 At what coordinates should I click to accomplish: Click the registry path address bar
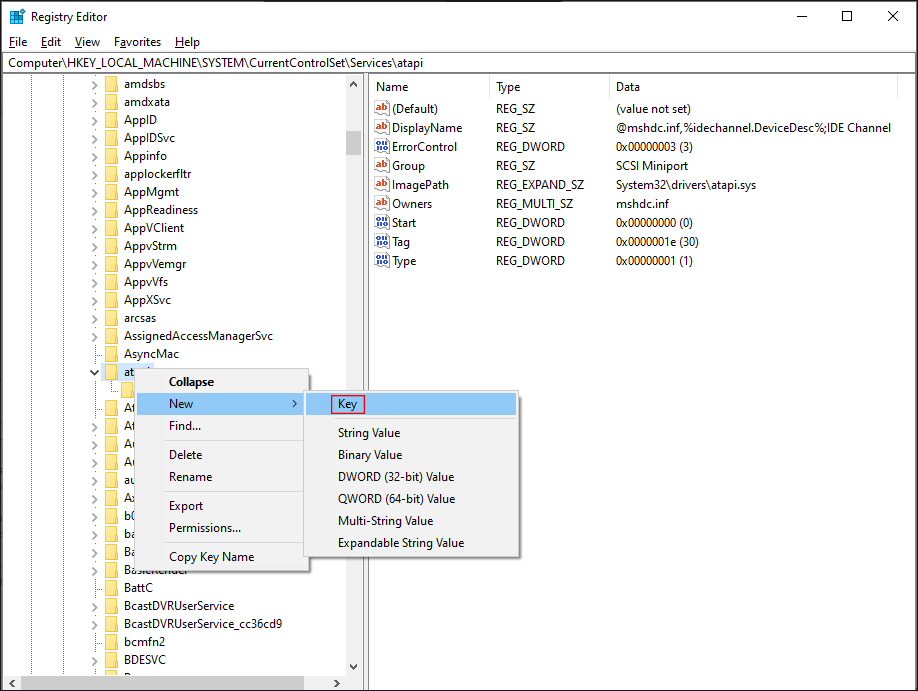458,63
